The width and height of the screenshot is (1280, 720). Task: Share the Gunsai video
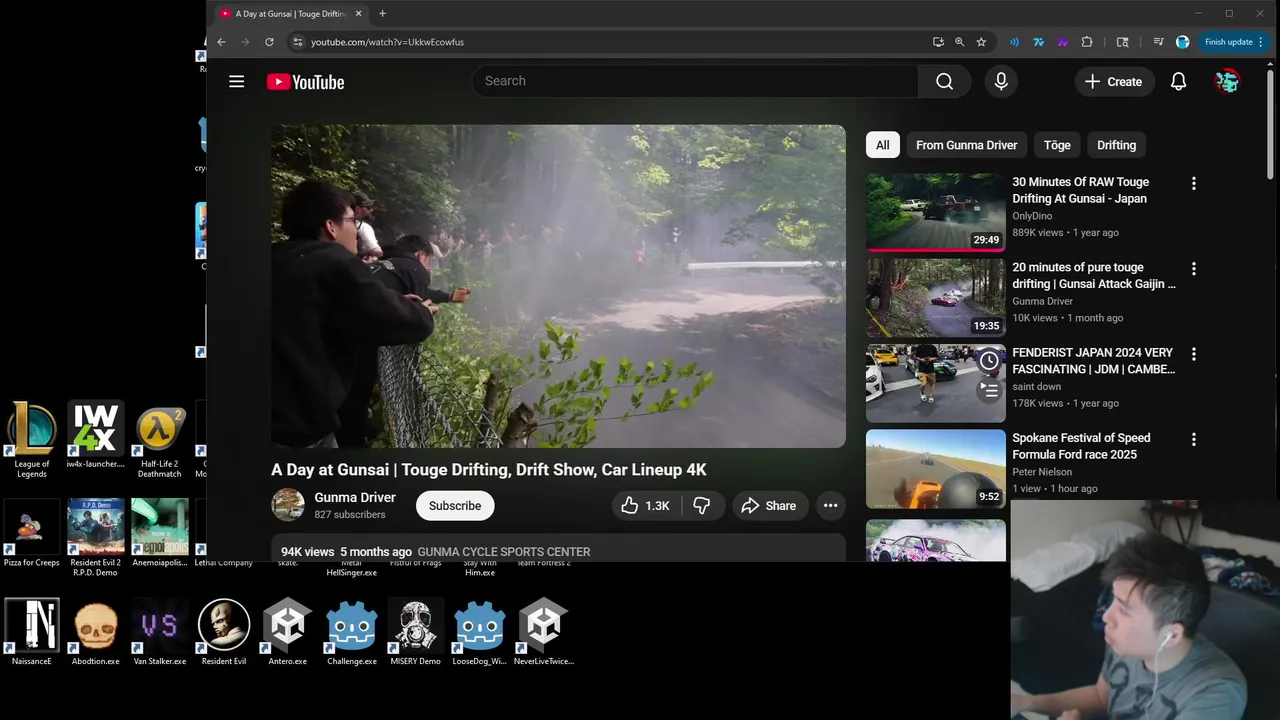(768, 506)
